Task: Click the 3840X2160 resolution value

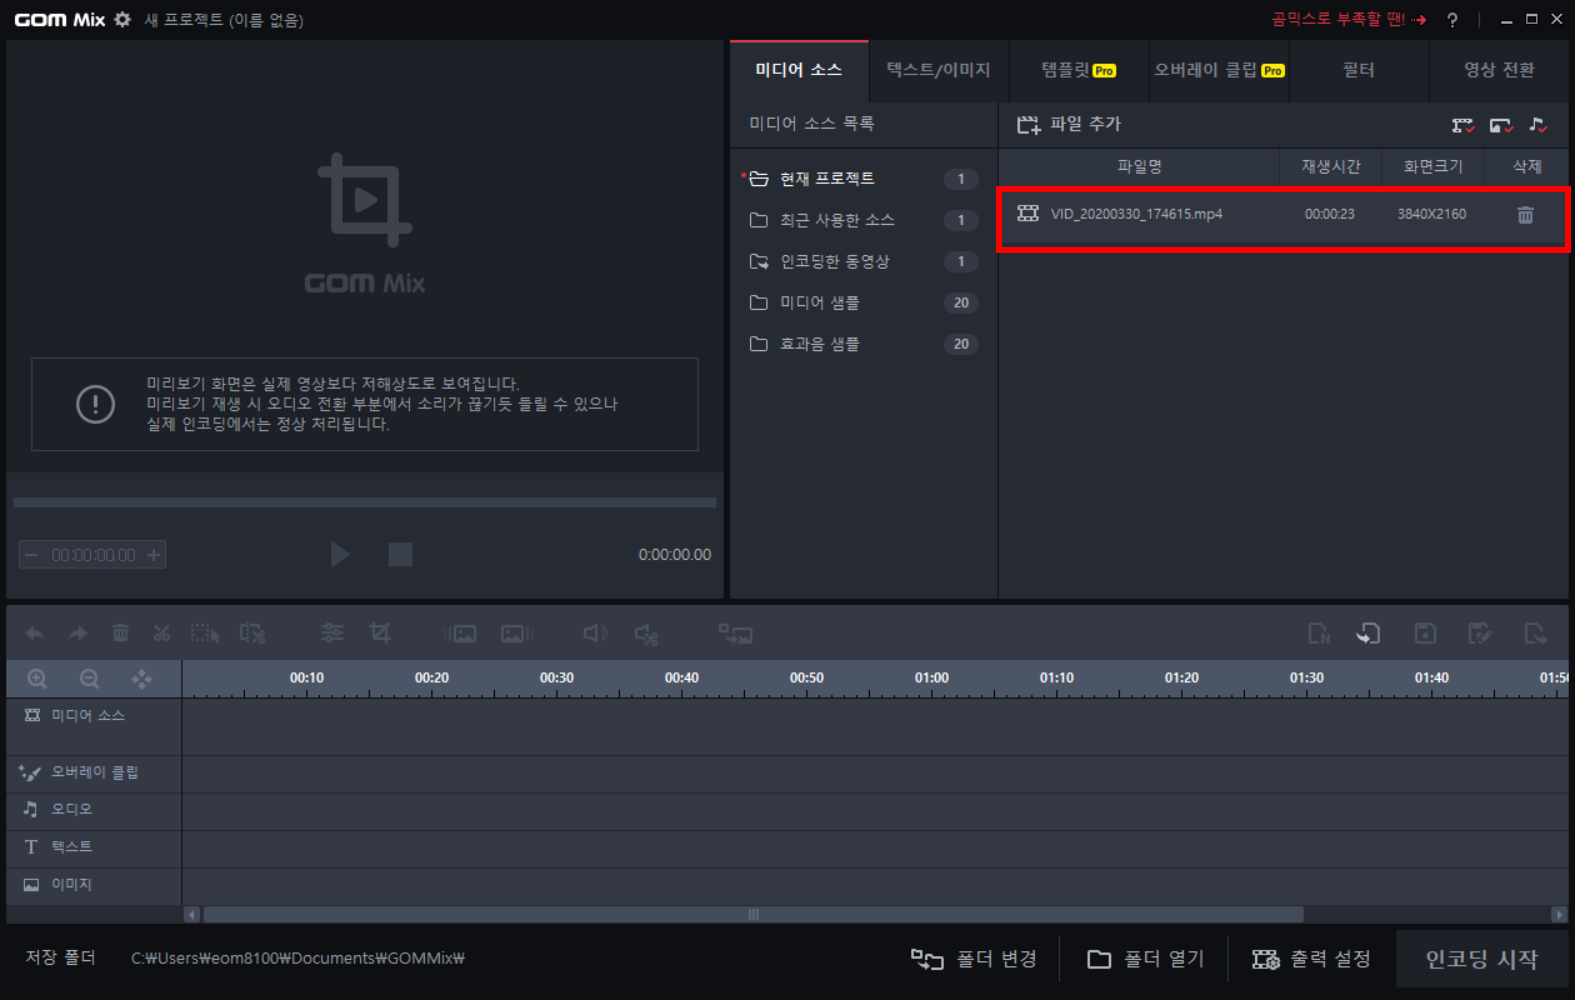Action: pos(1432,214)
